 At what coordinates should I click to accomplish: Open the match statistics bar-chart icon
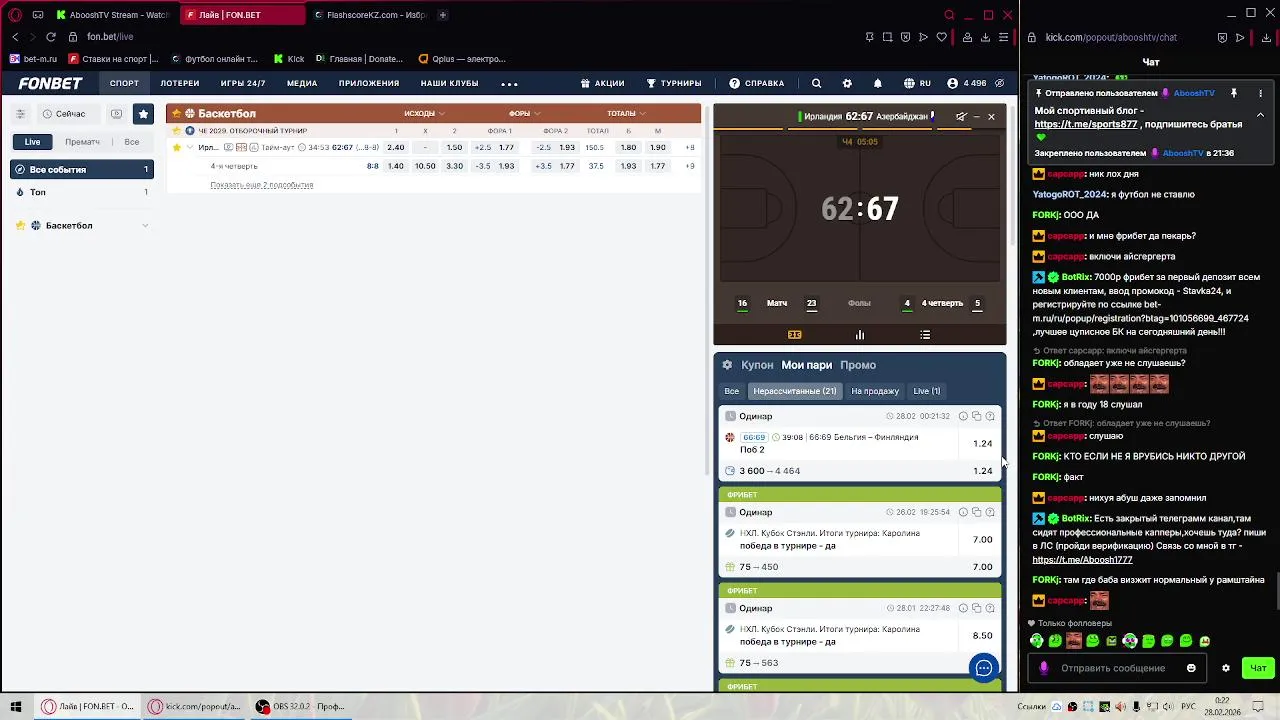point(860,335)
